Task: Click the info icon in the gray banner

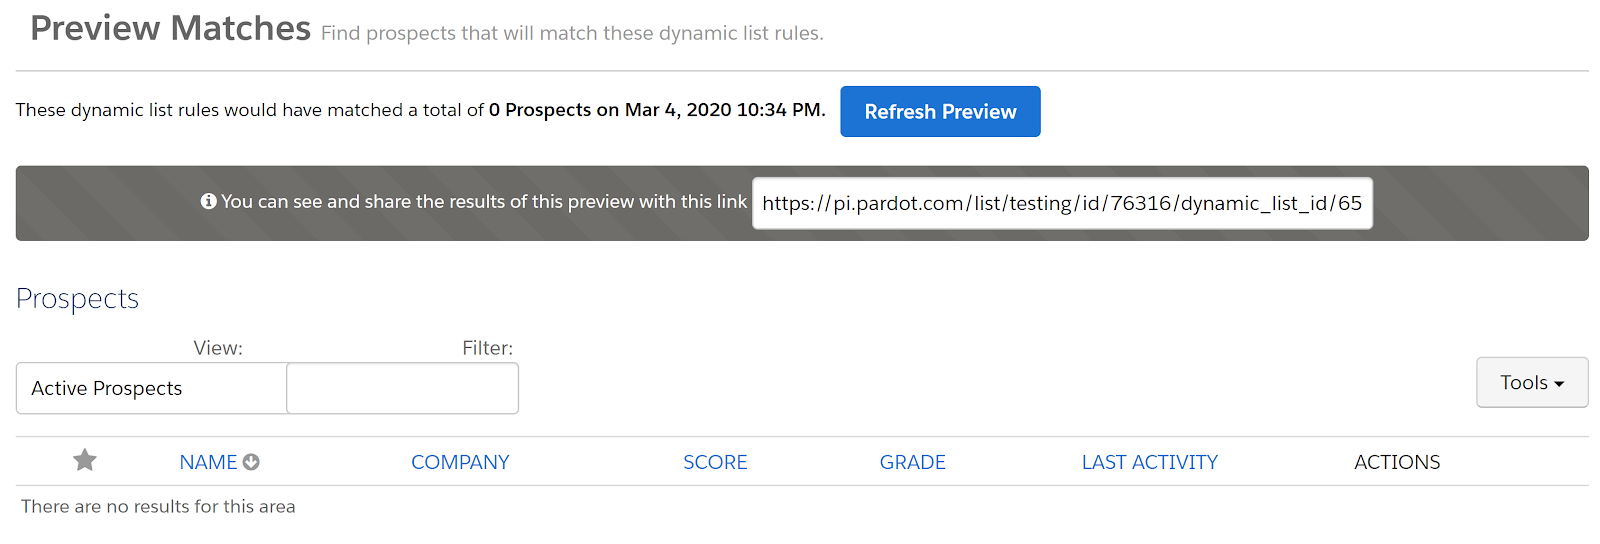Action: [x=208, y=202]
